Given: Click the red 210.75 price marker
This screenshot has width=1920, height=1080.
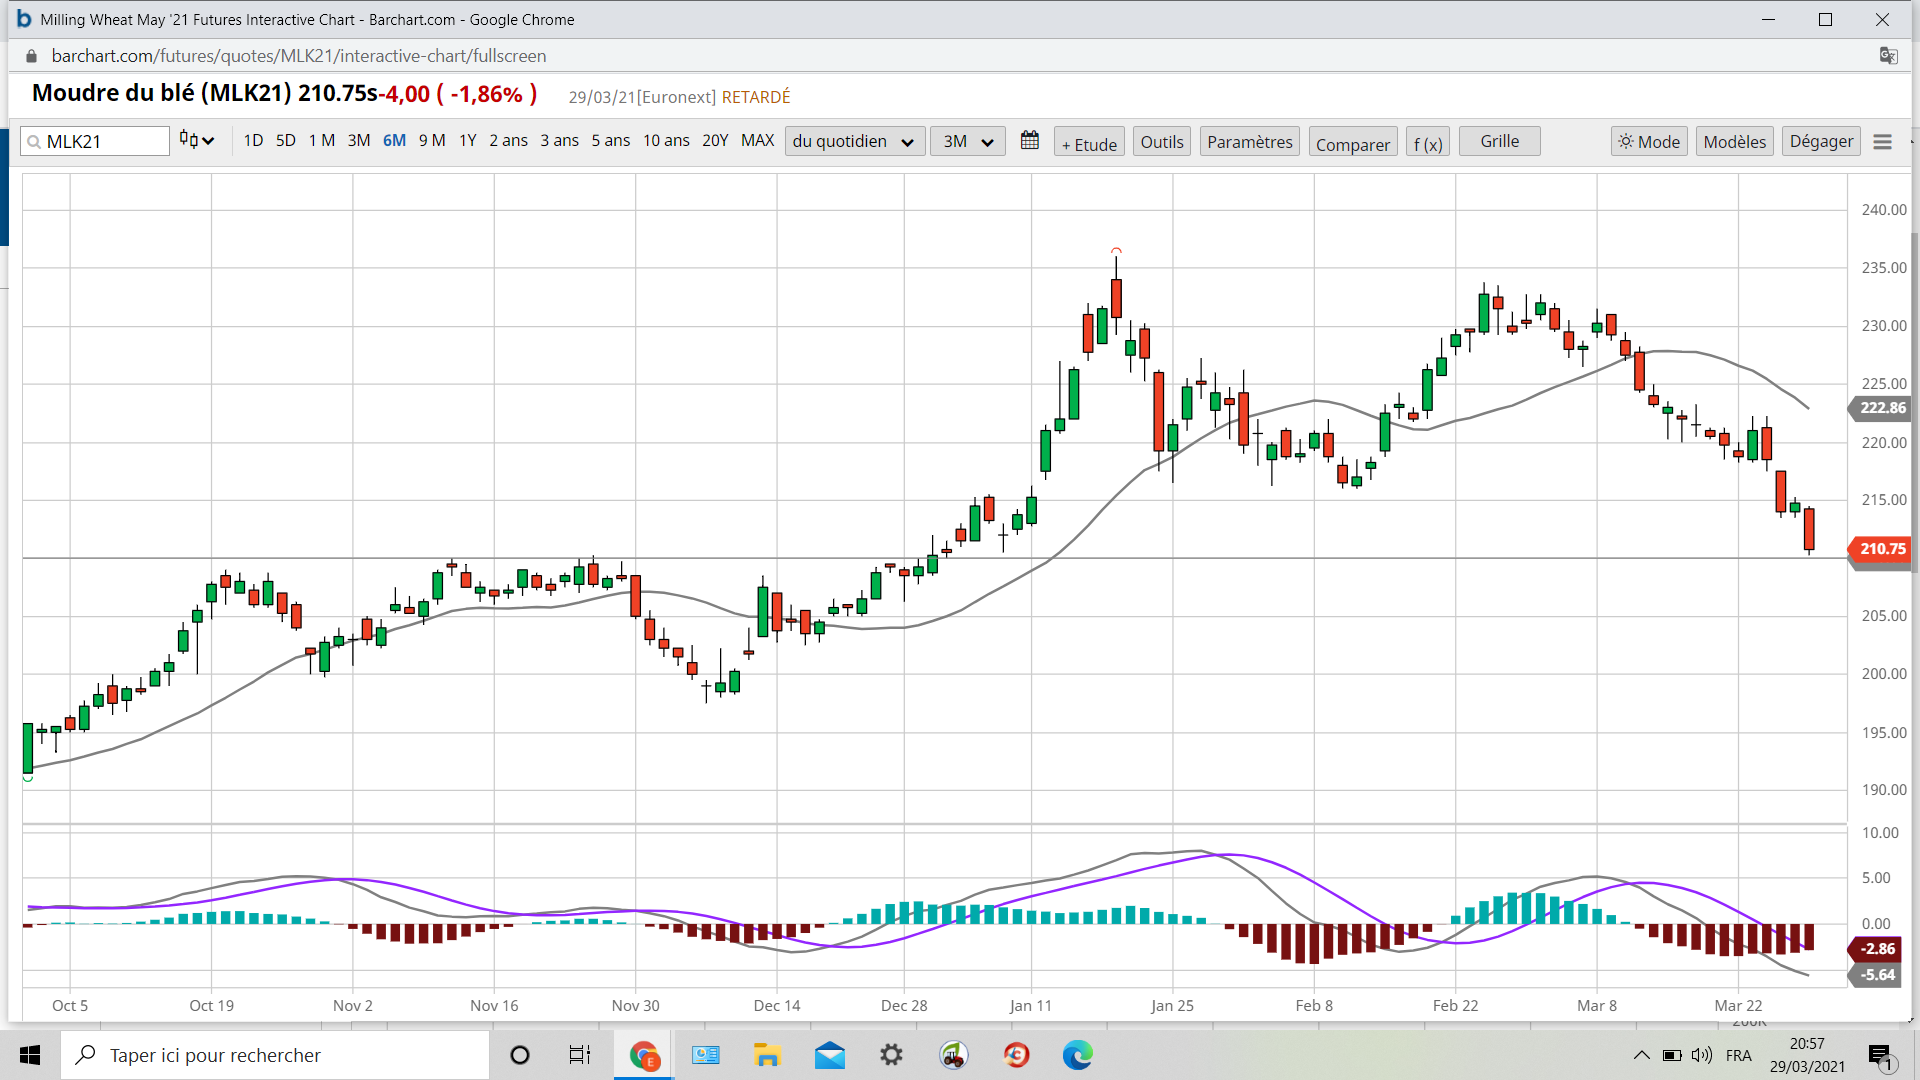Looking at the screenshot, I should pos(1881,549).
